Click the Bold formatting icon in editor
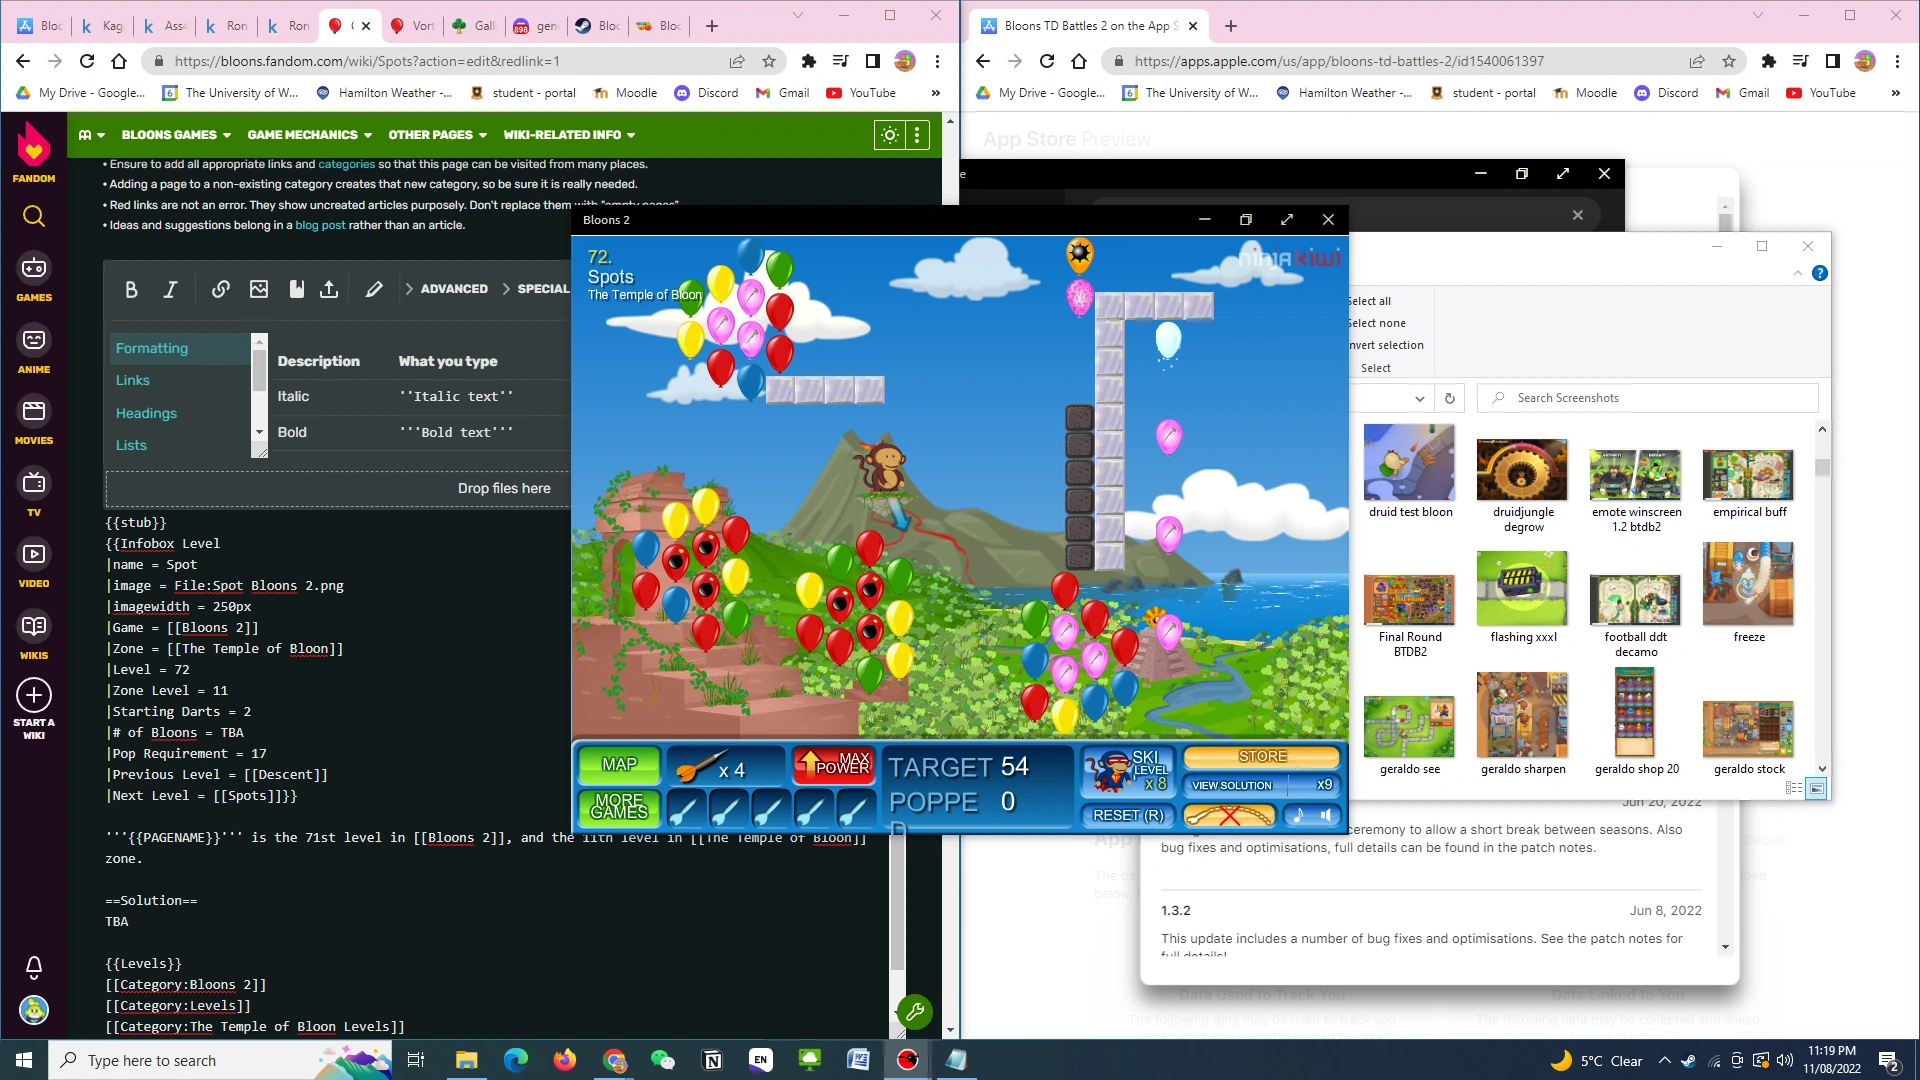The image size is (1920, 1080). [x=131, y=290]
